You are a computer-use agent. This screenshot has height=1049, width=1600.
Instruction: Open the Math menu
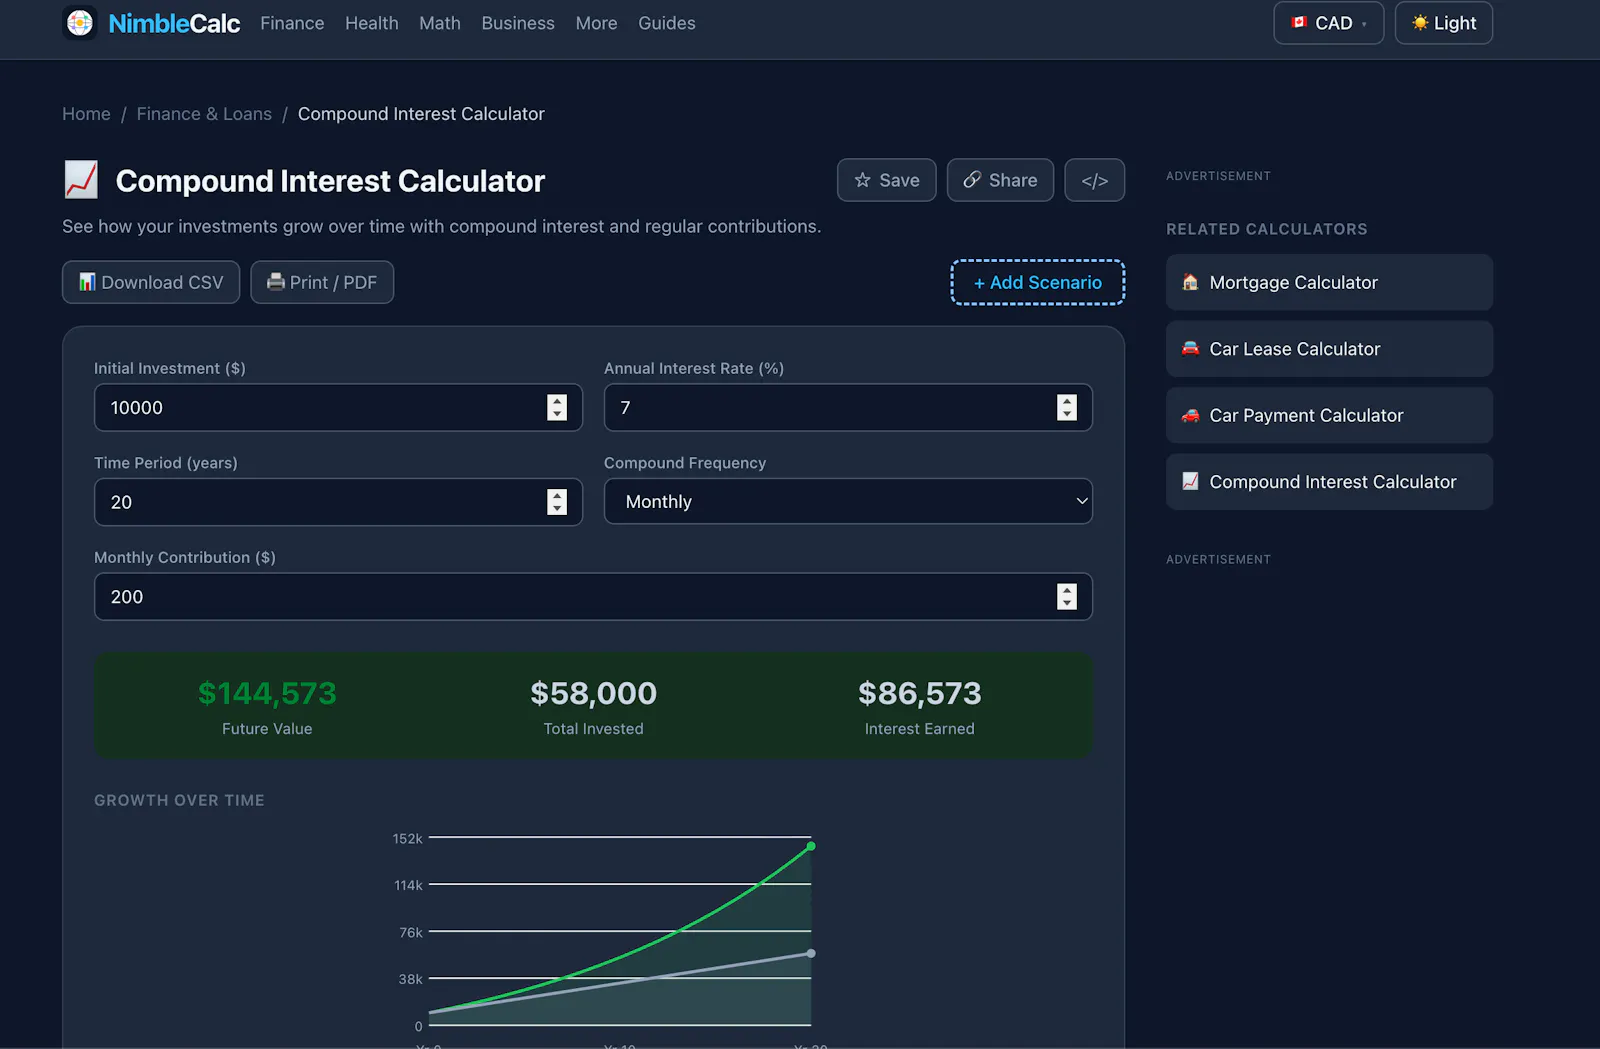pyautogui.click(x=440, y=23)
